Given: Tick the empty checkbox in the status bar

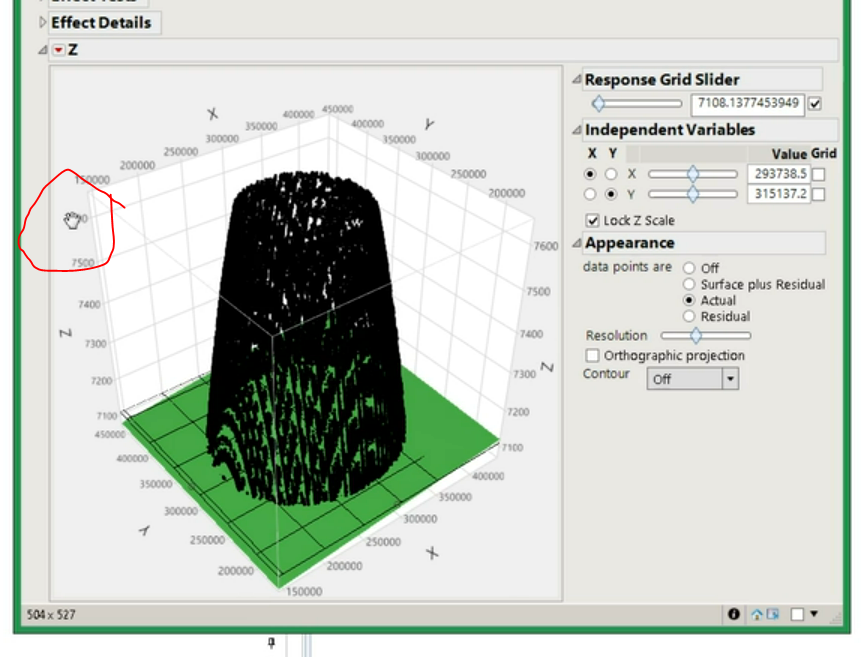Looking at the screenshot, I should tap(797, 614).
